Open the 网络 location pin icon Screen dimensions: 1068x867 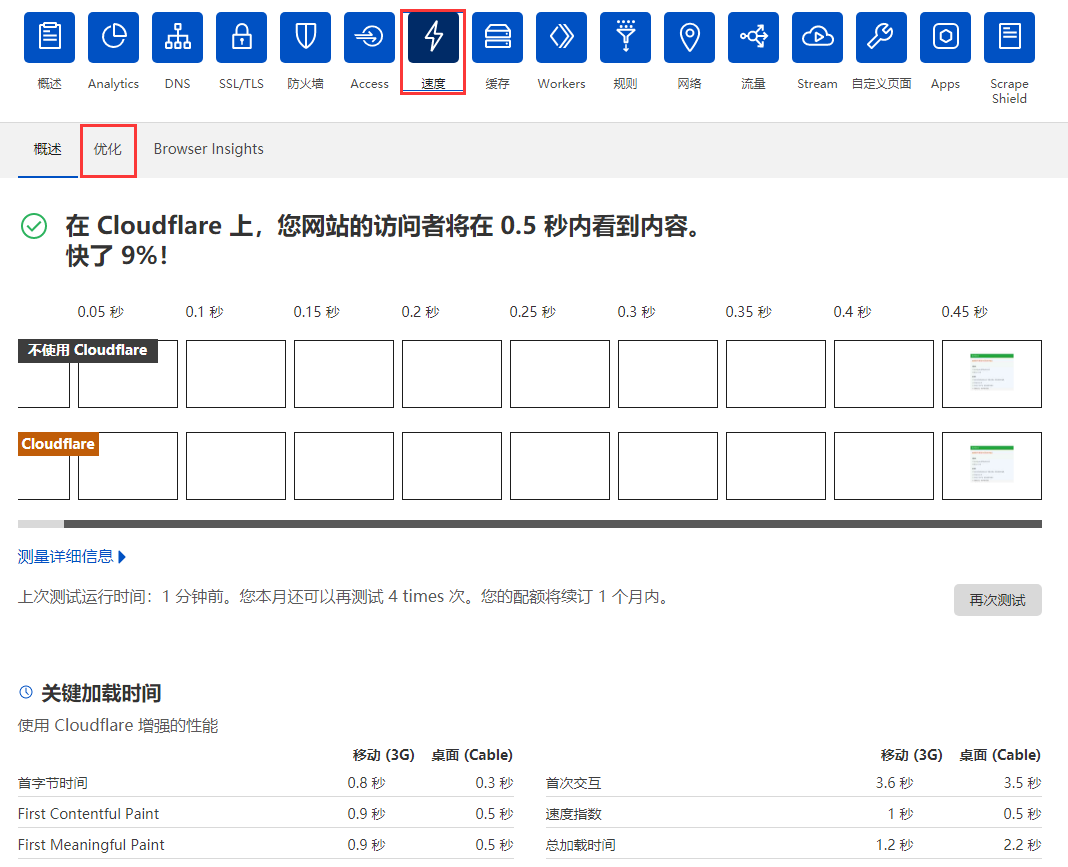coord(689,37)
